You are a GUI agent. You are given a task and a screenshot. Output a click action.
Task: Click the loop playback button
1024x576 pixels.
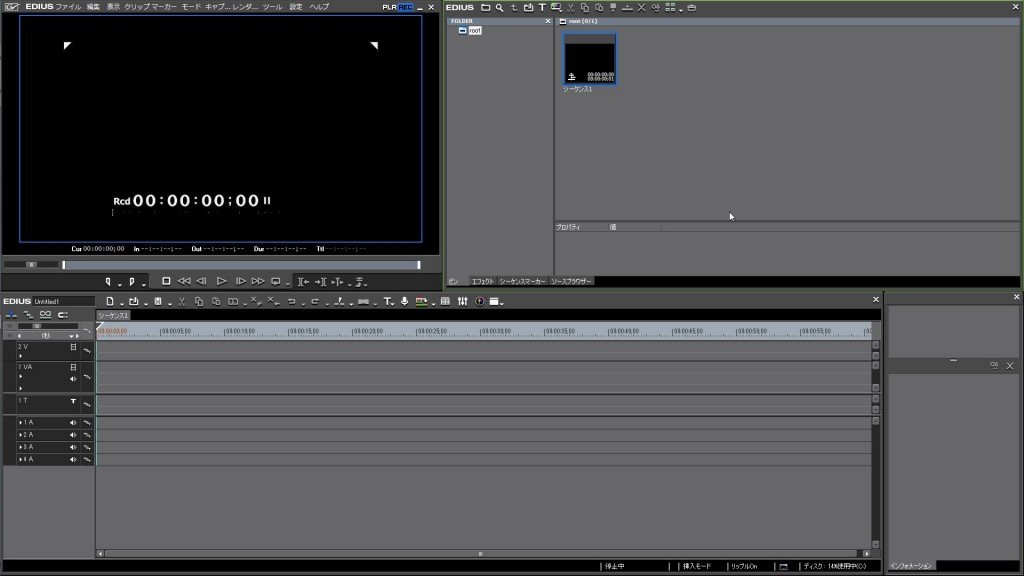[x=276, y=281]
